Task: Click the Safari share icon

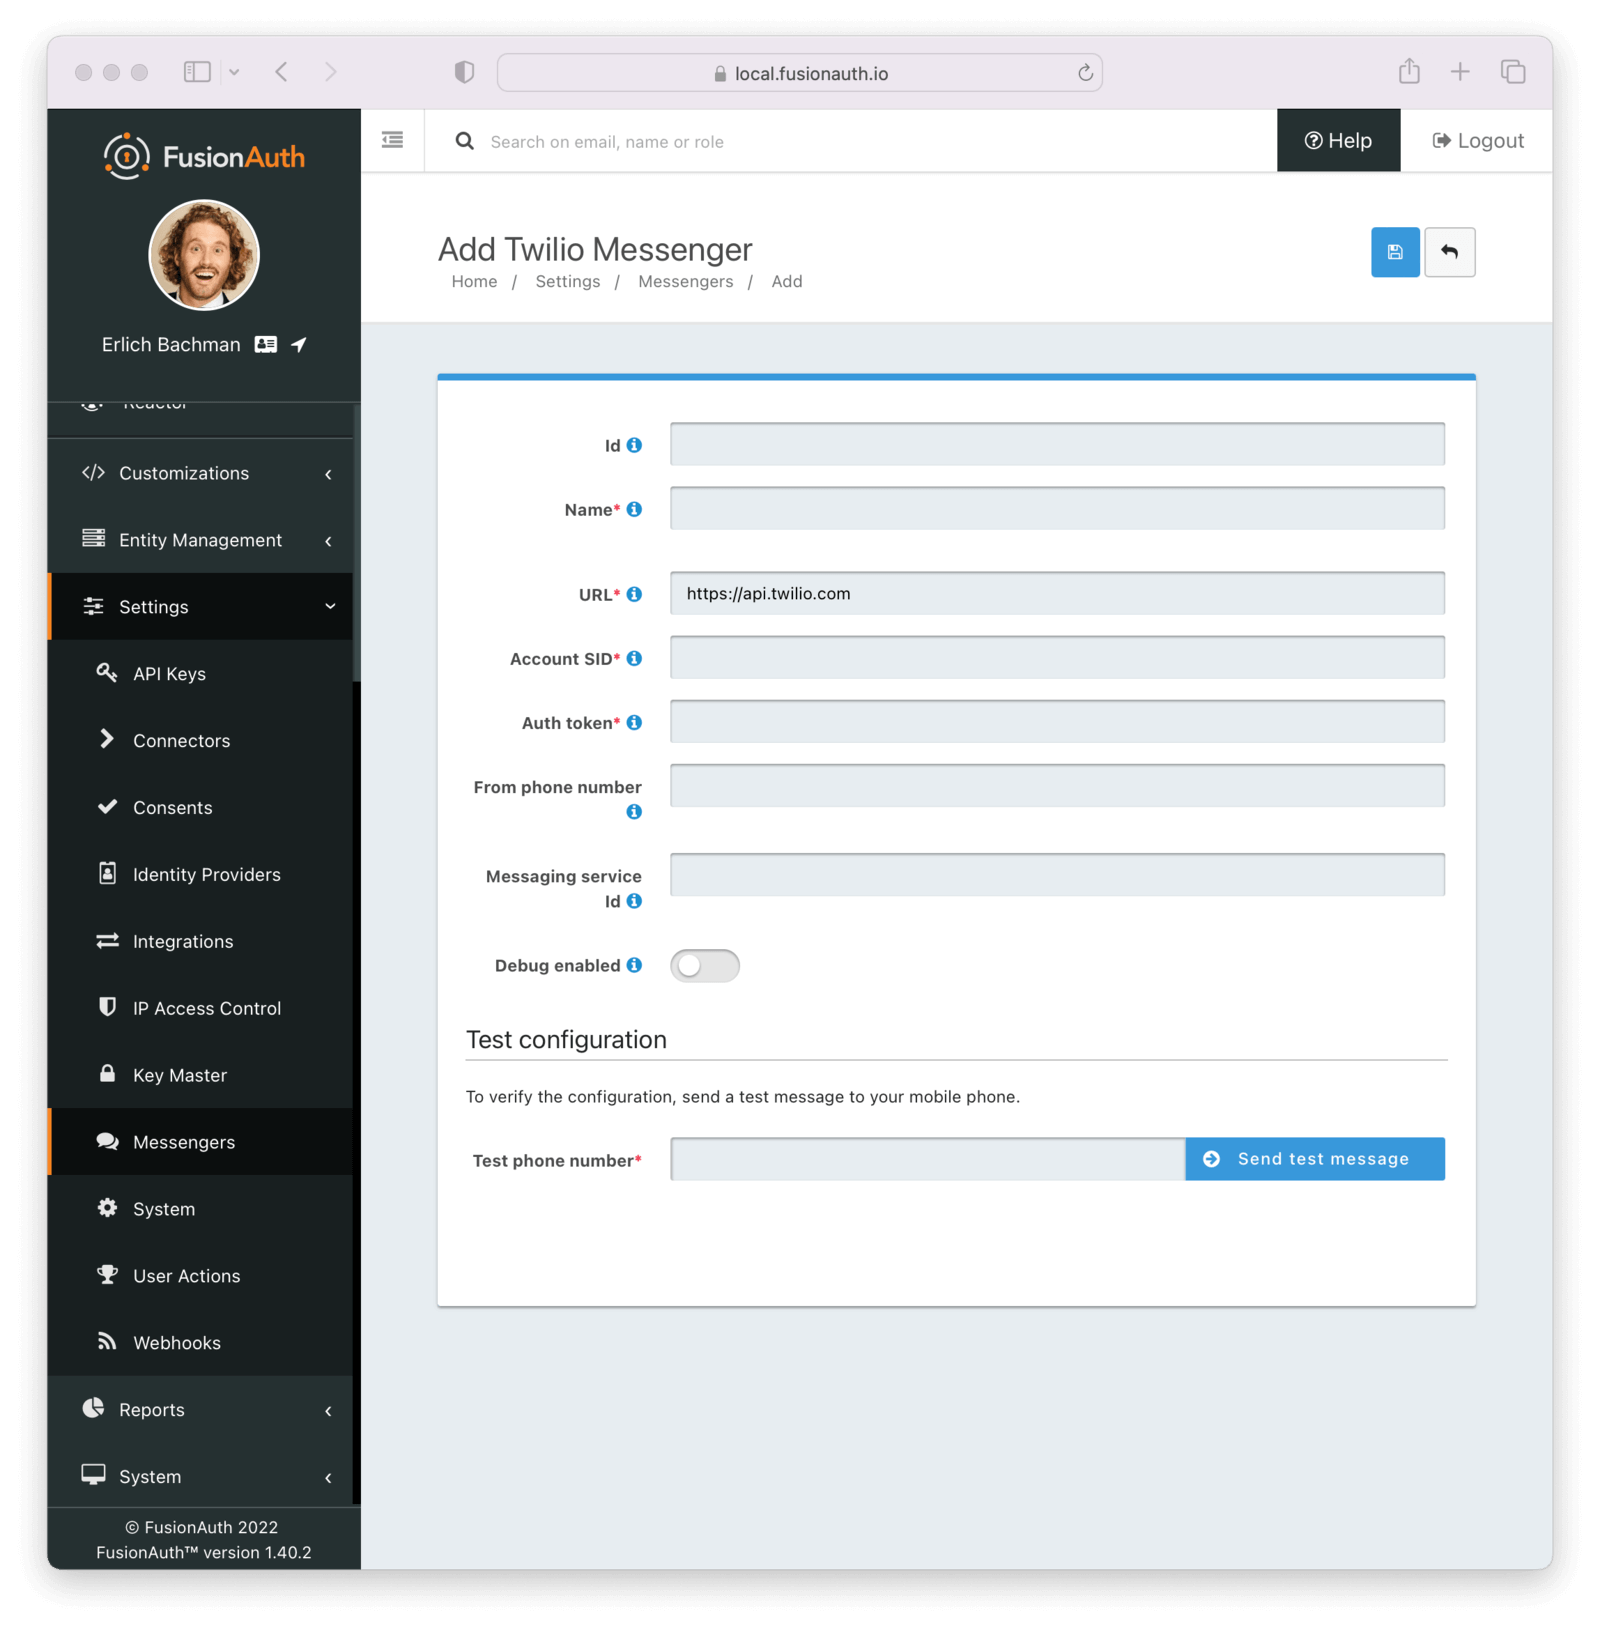Action: coord(1409,71)
